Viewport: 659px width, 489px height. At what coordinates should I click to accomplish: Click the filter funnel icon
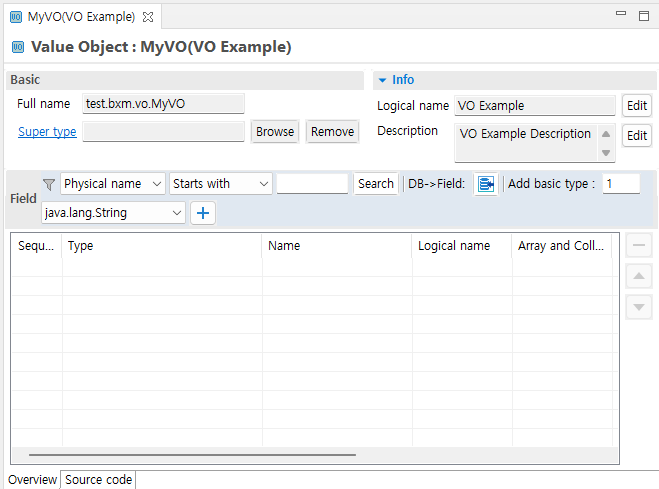49,184
